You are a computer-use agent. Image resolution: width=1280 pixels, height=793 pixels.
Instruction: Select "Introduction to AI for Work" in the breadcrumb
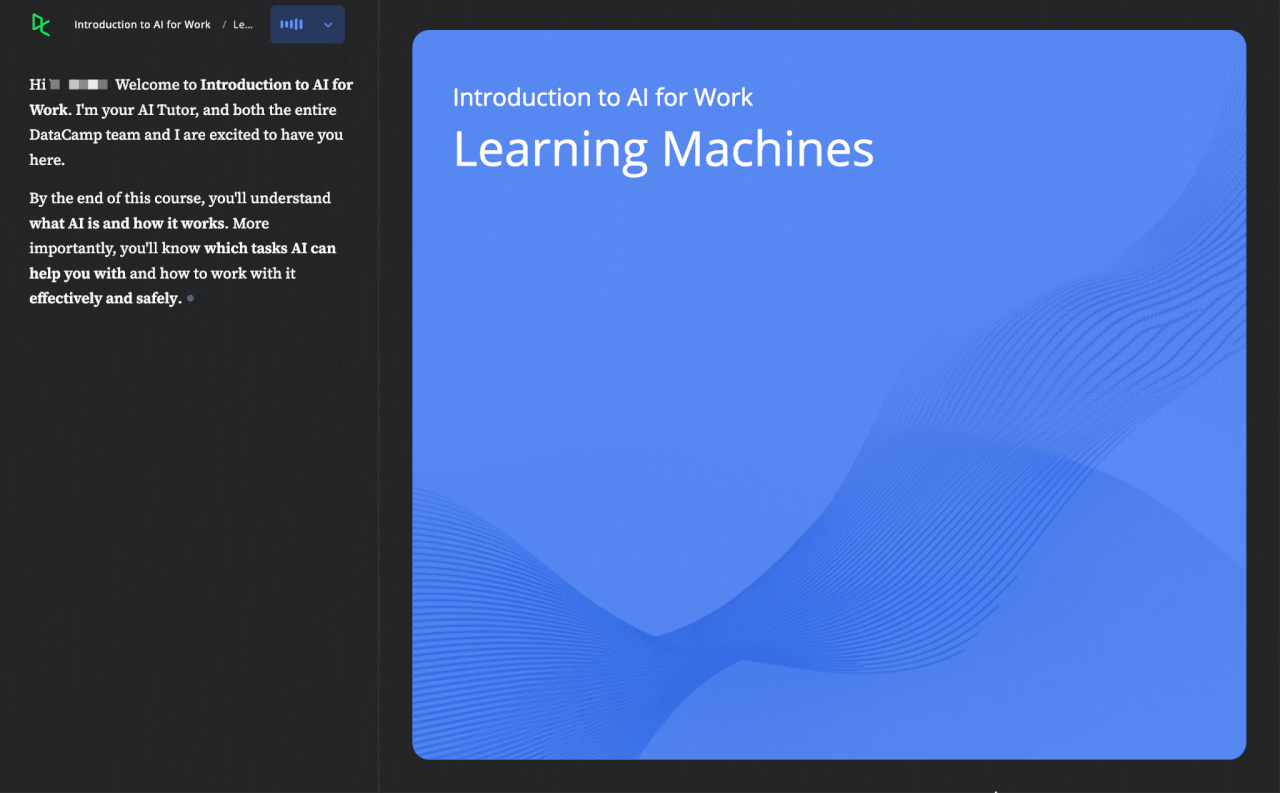point(142,24)
